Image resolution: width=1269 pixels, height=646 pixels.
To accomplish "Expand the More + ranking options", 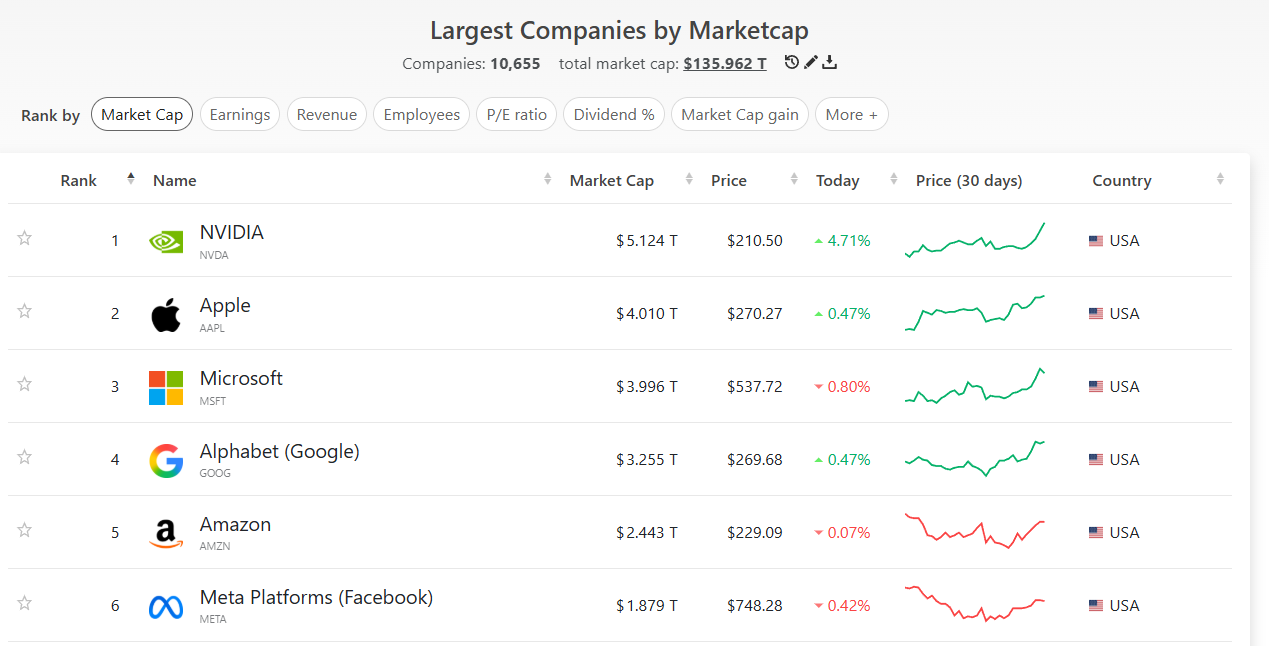I will [851, 115].
